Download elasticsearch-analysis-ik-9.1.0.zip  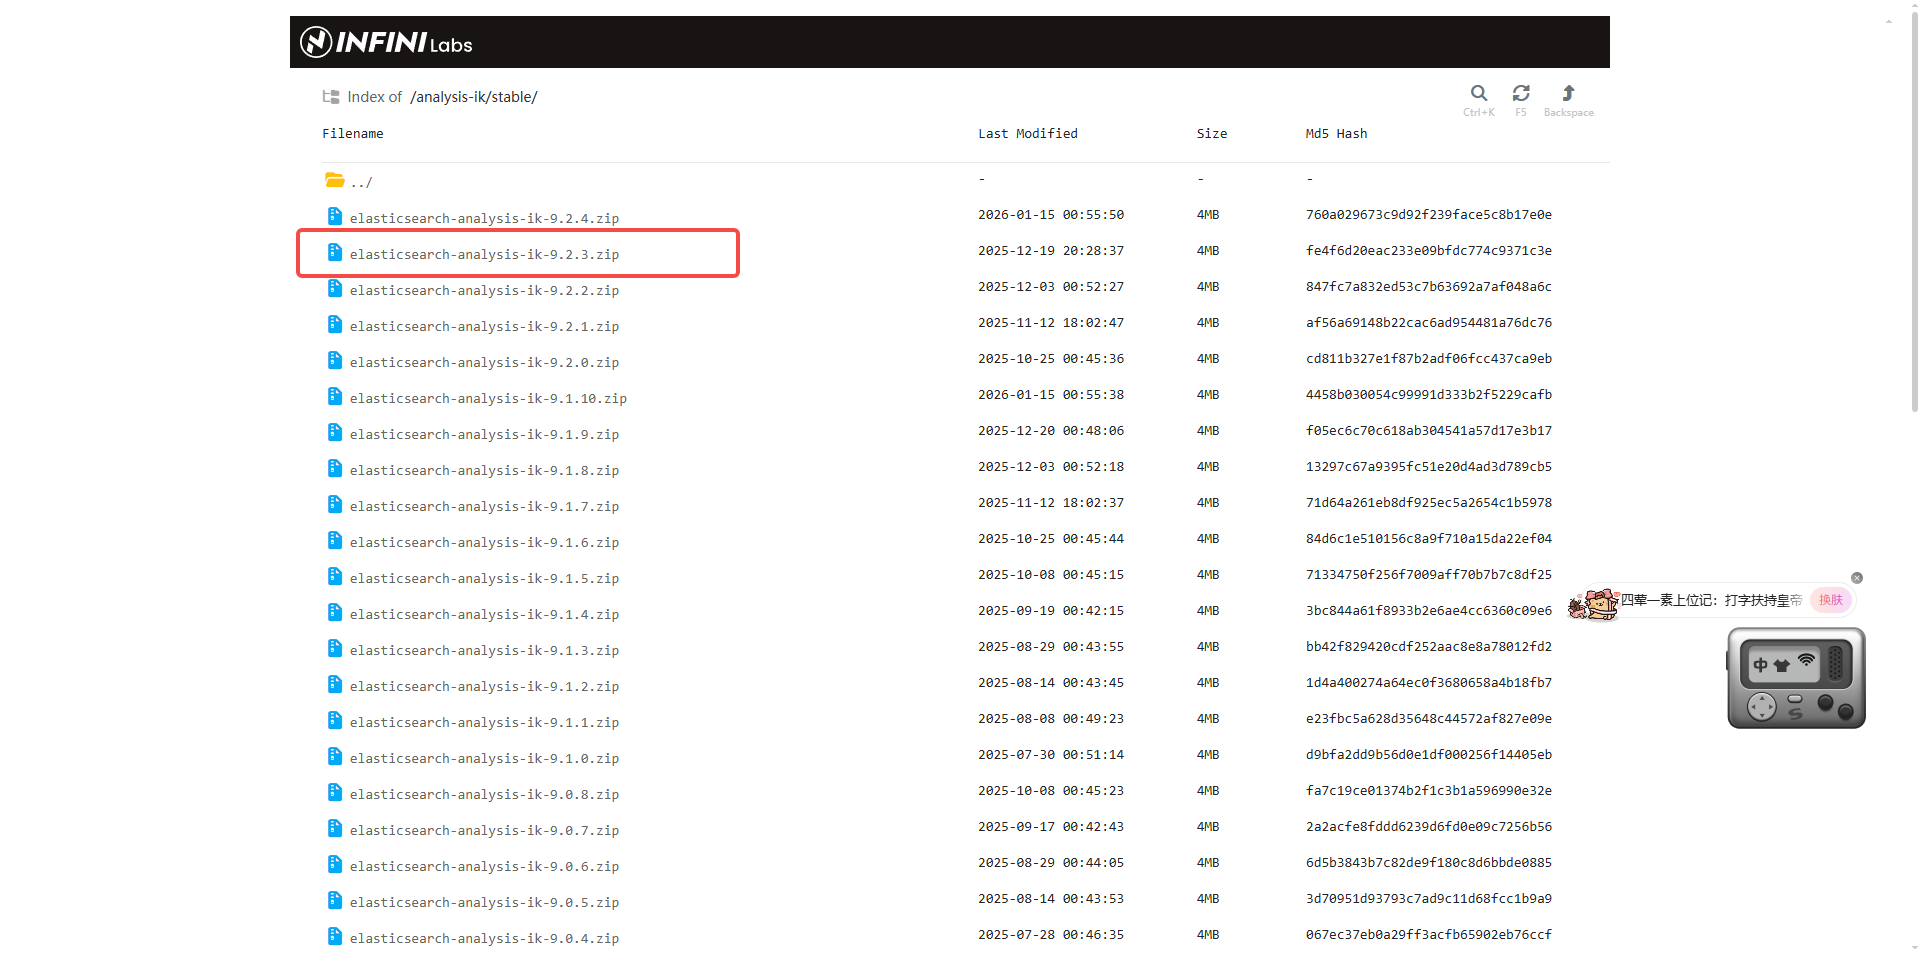(484, 758)
